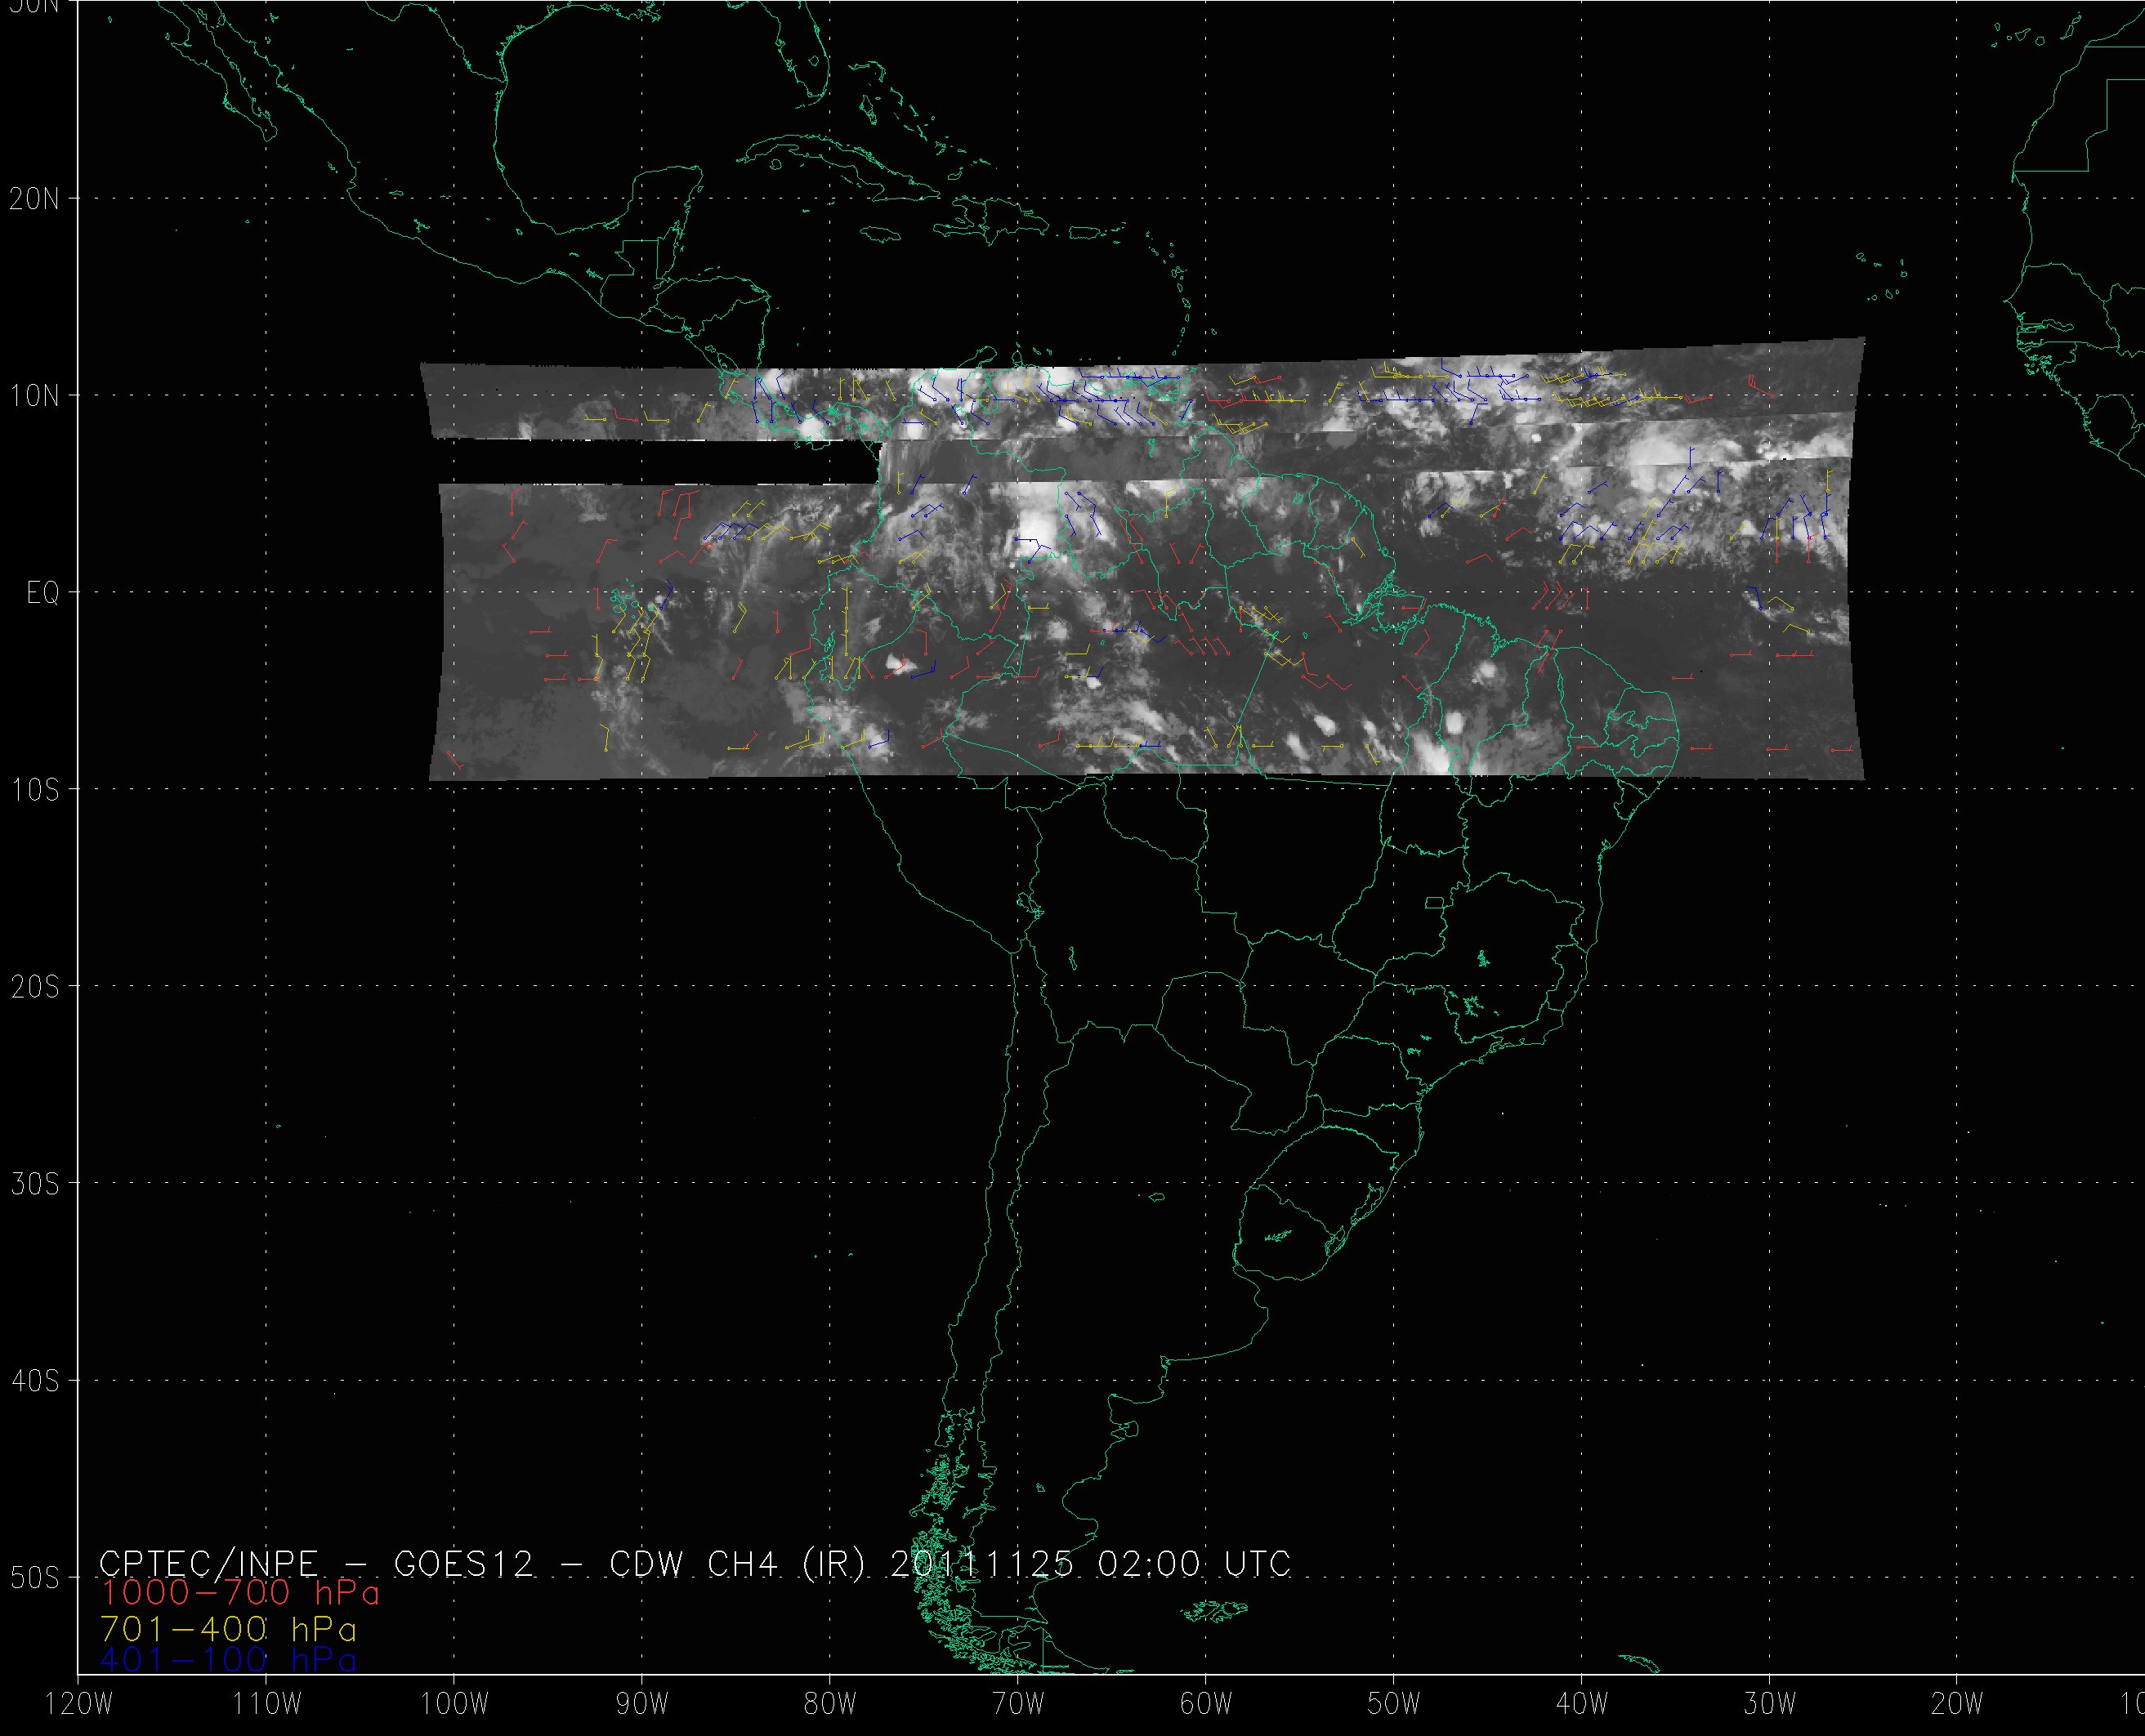The image size is (2145, 1736).
Task: Click the blue 401-100 hPa legend label
Action: point(228,1661)
